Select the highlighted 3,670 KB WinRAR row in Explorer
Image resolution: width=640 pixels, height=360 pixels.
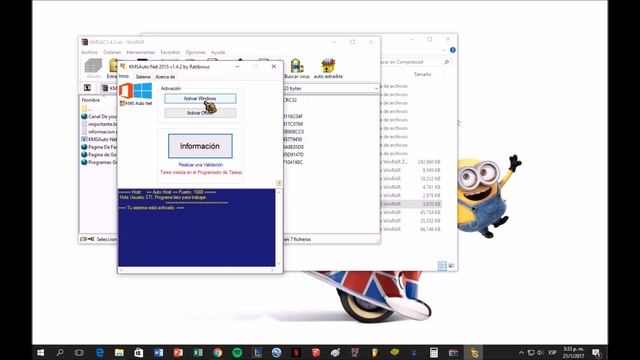tap(411, 204)
